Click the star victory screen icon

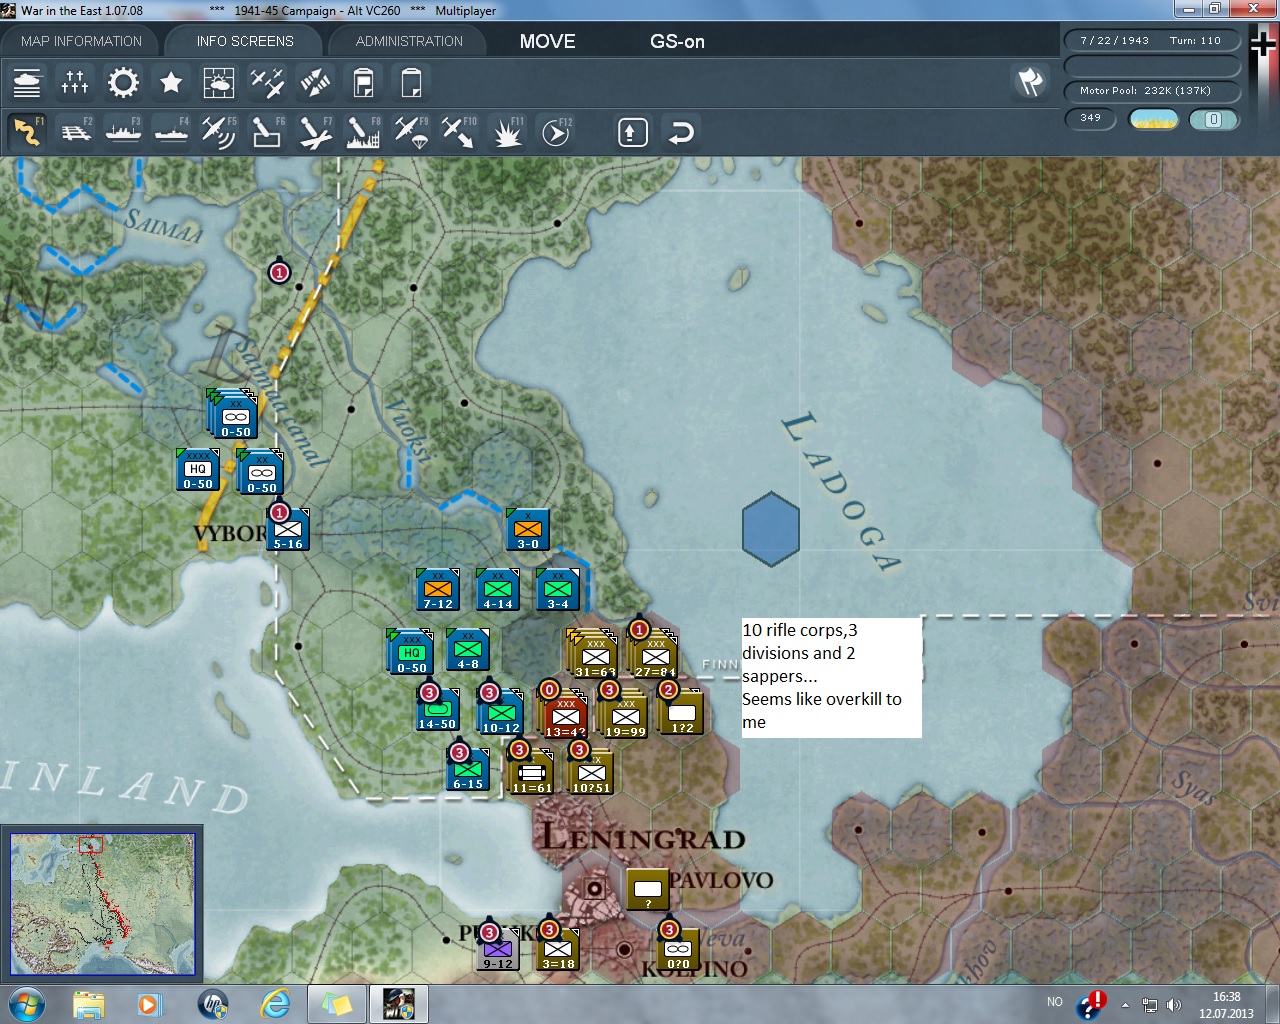tap(171, 82)
